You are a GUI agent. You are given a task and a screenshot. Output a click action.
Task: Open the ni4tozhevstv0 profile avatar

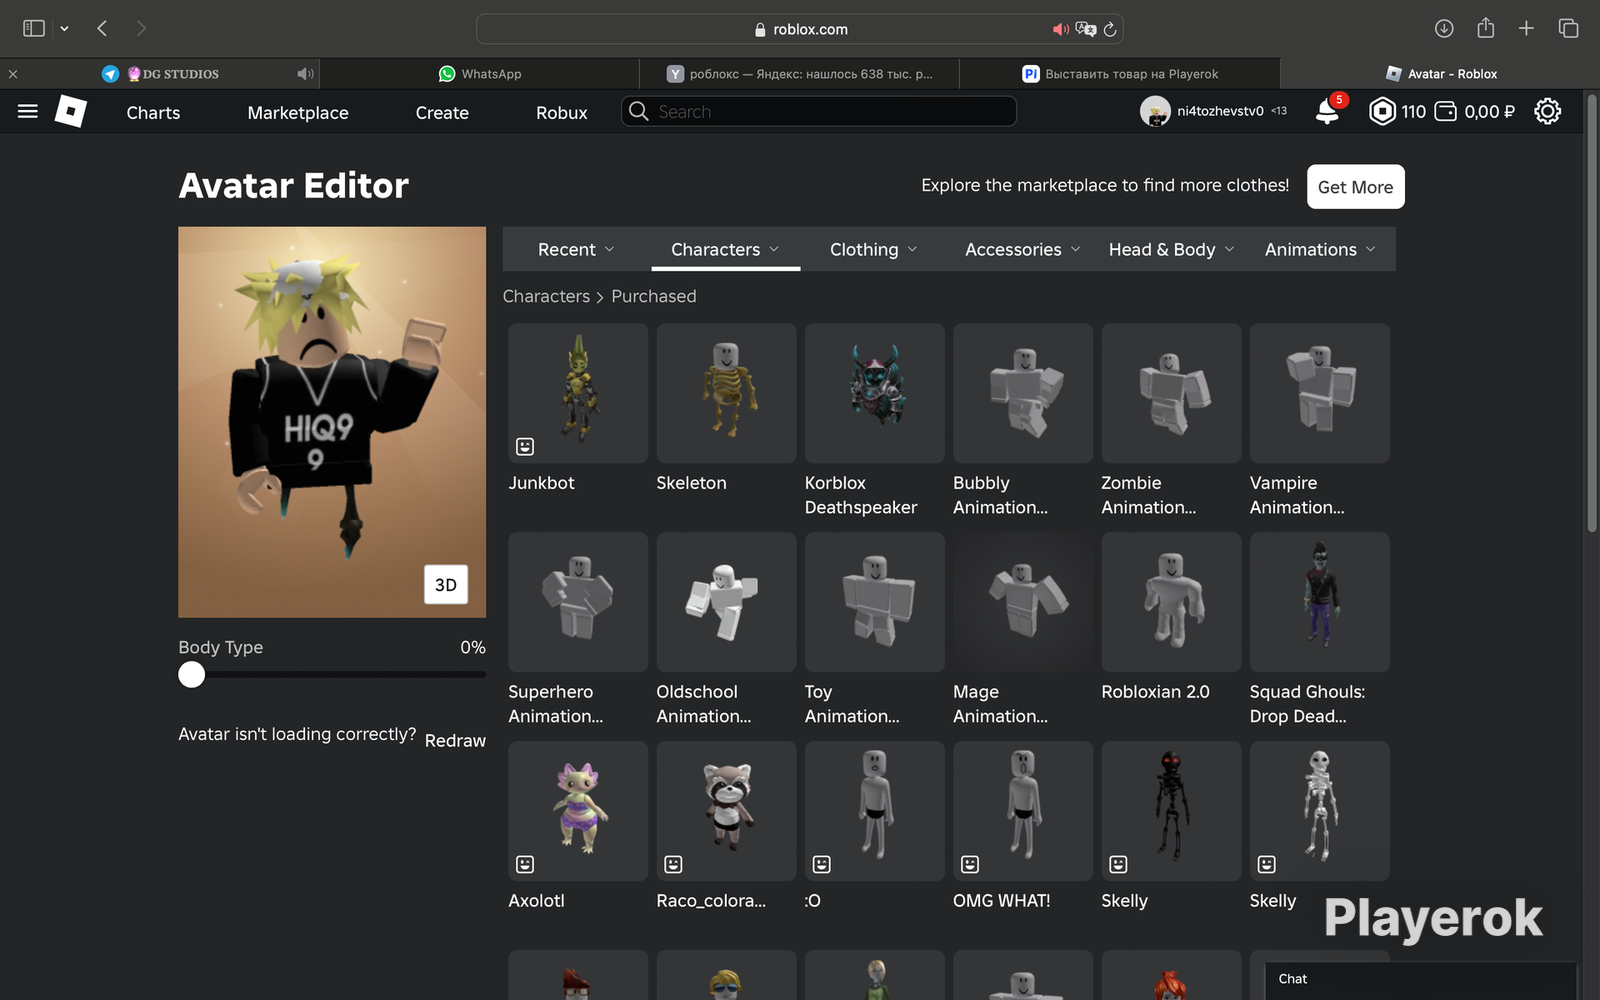click(x=1155, y=111)
